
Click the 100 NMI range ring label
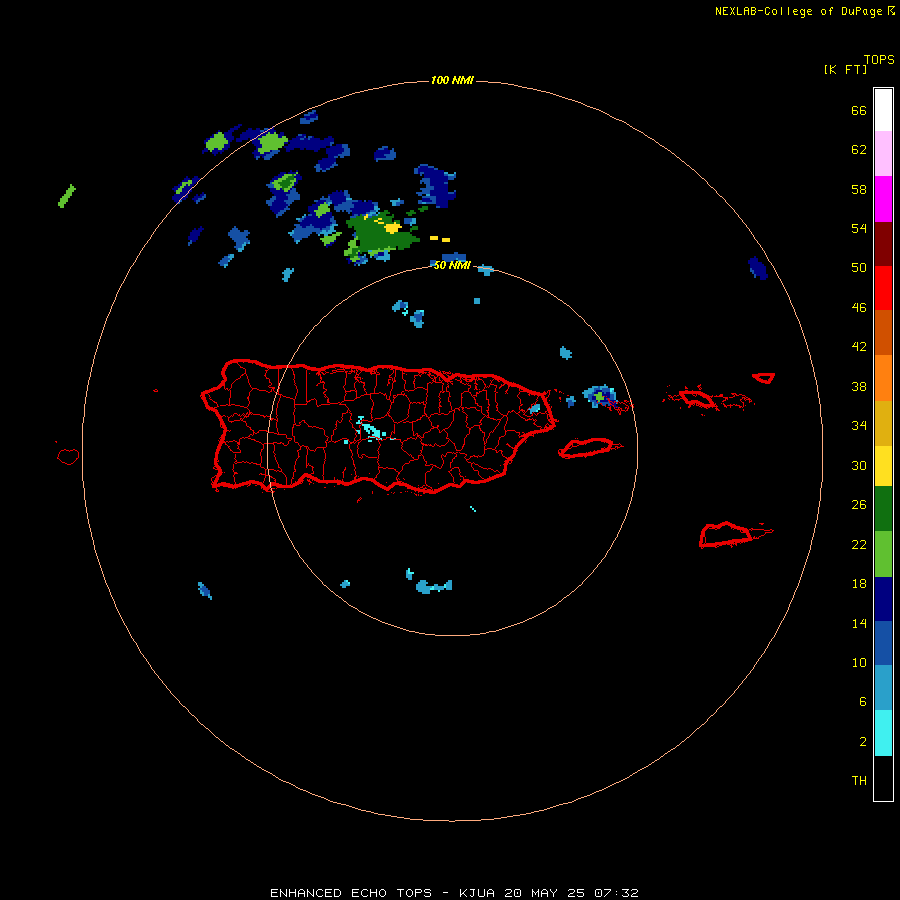[x=452, y=80]
